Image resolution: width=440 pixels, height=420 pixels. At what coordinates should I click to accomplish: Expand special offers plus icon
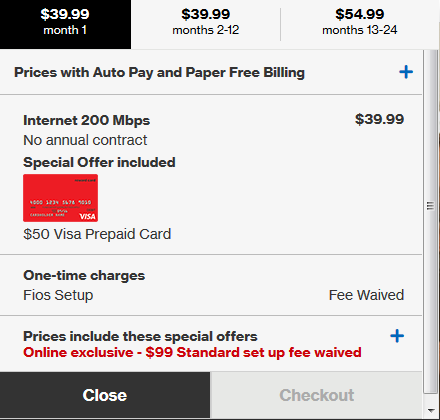tap(397, 336)
